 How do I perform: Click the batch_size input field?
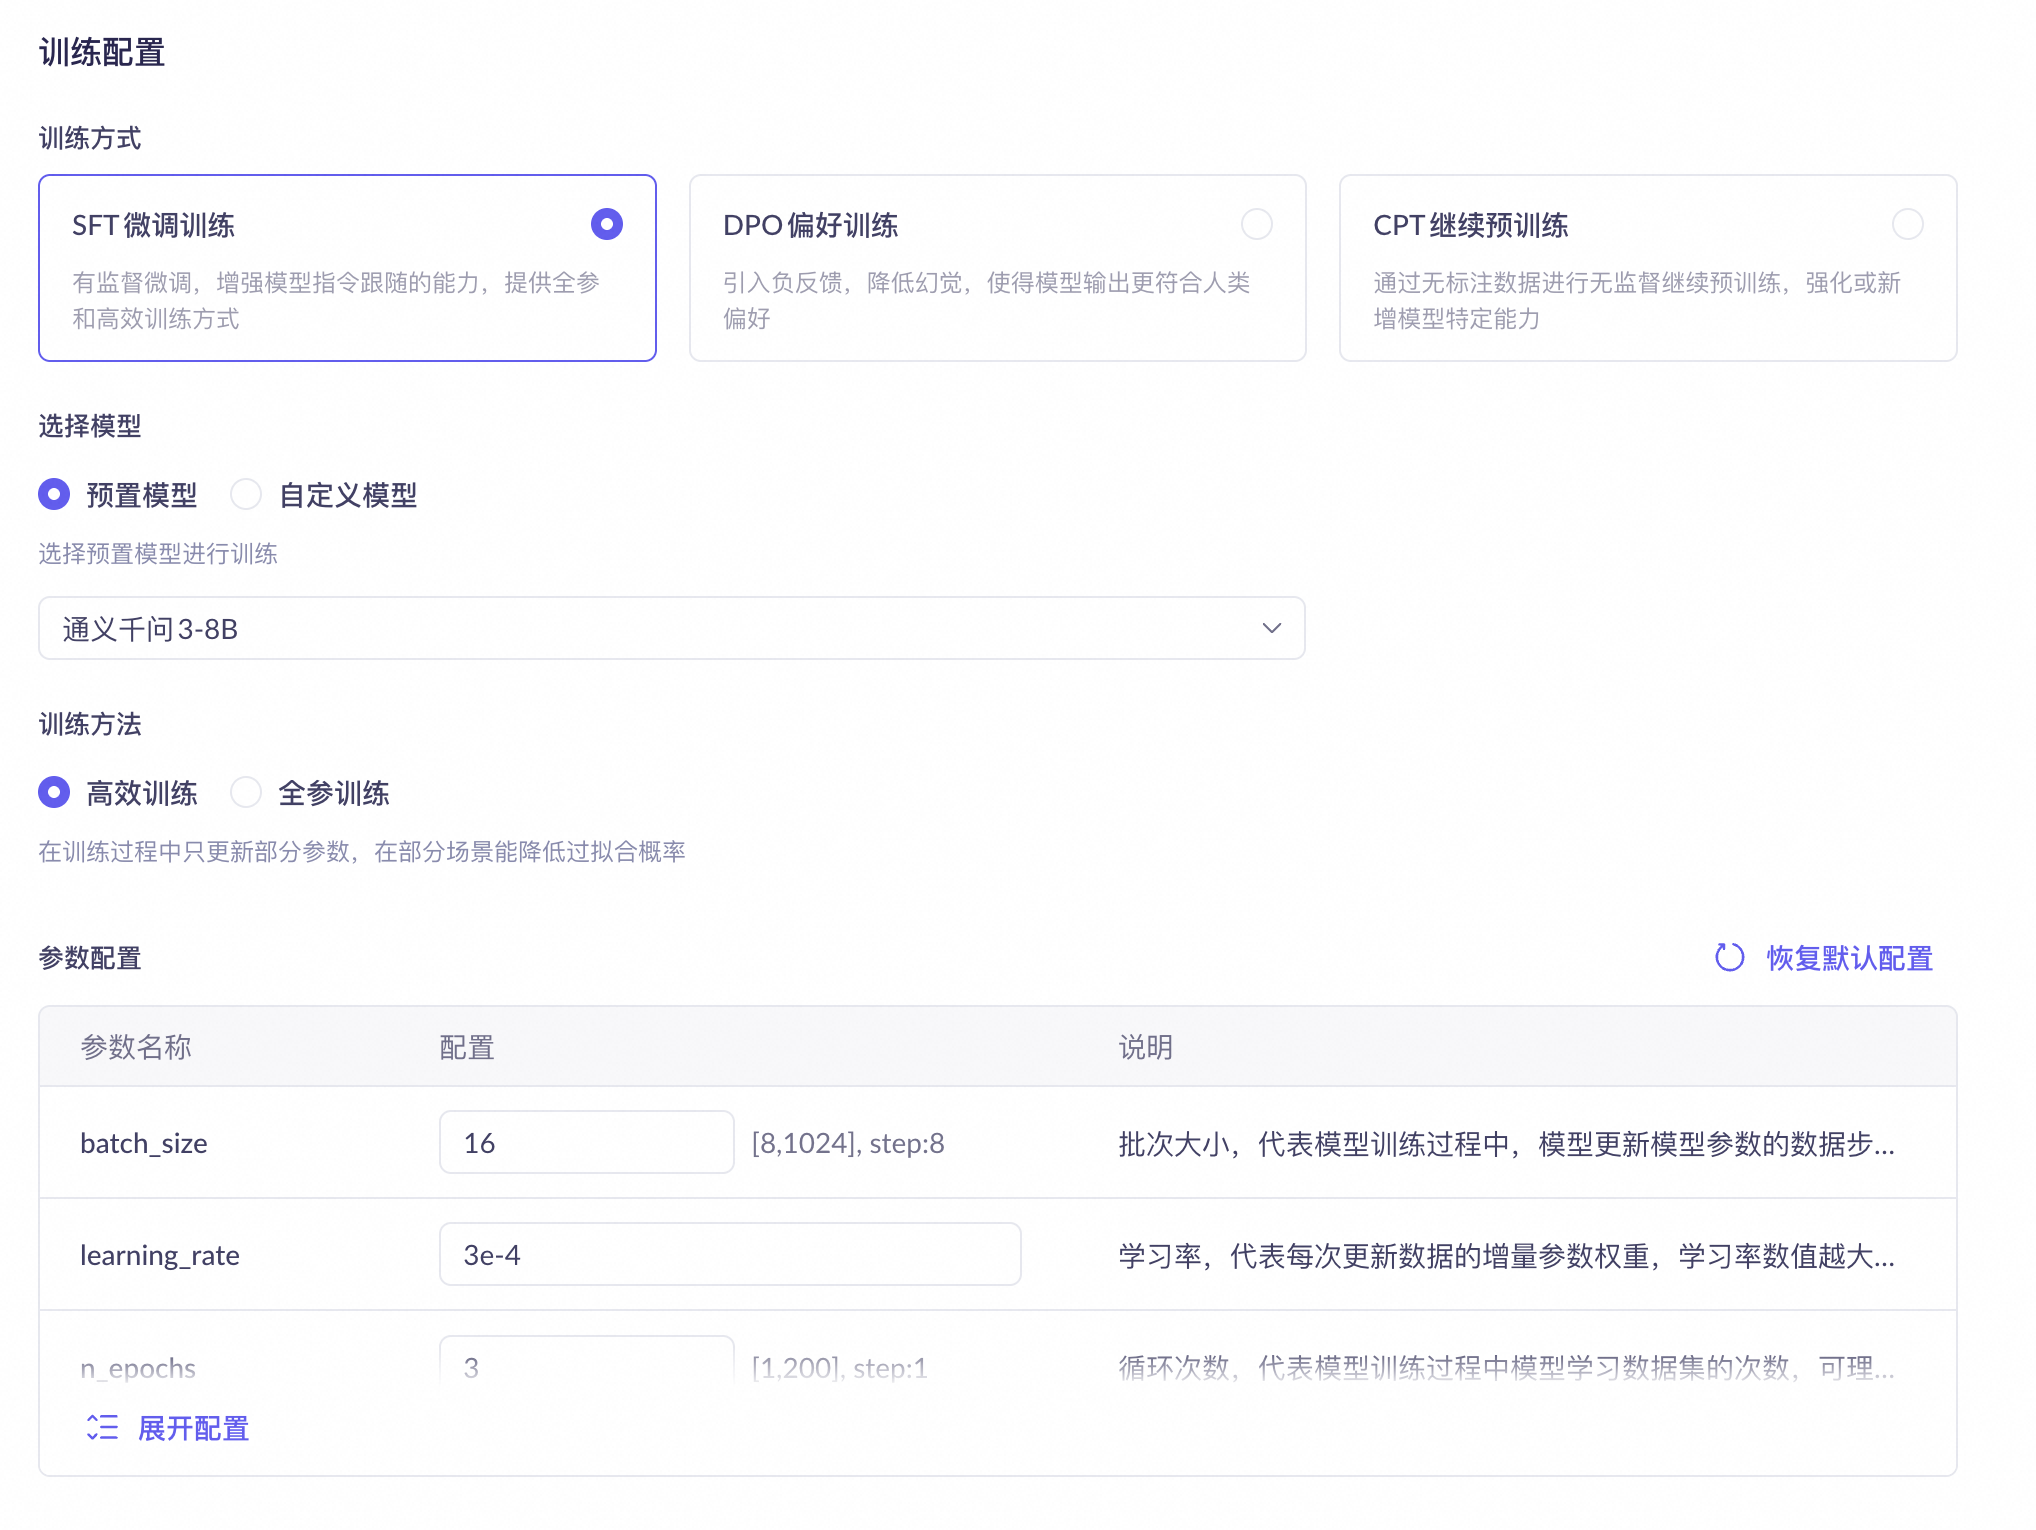(x=586, y=1142)
